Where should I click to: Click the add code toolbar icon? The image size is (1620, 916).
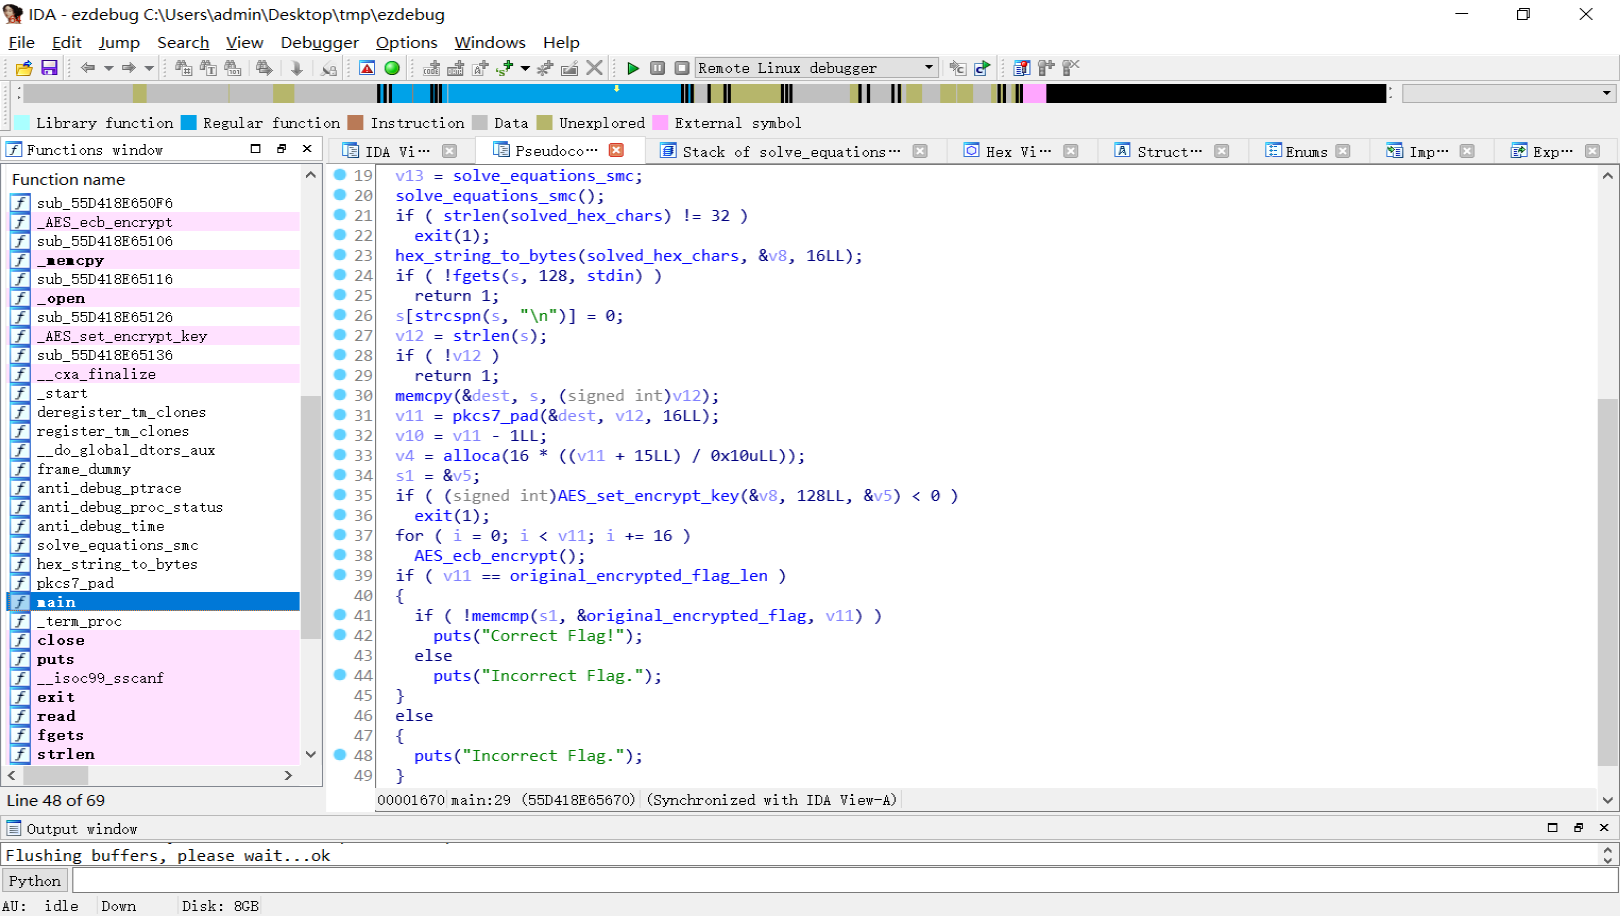[431, 68]
